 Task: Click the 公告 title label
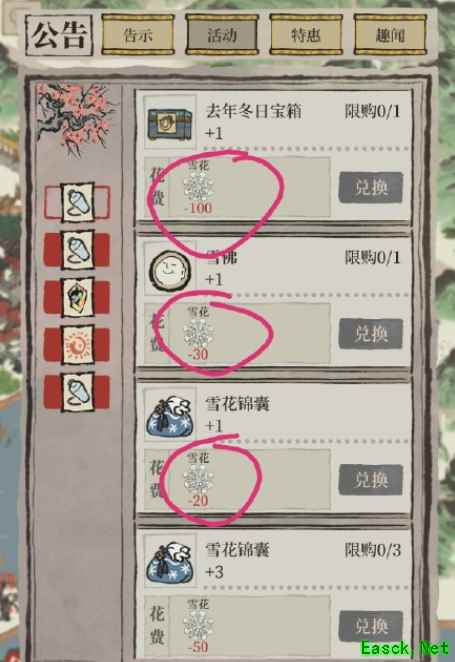pos(59,35)
